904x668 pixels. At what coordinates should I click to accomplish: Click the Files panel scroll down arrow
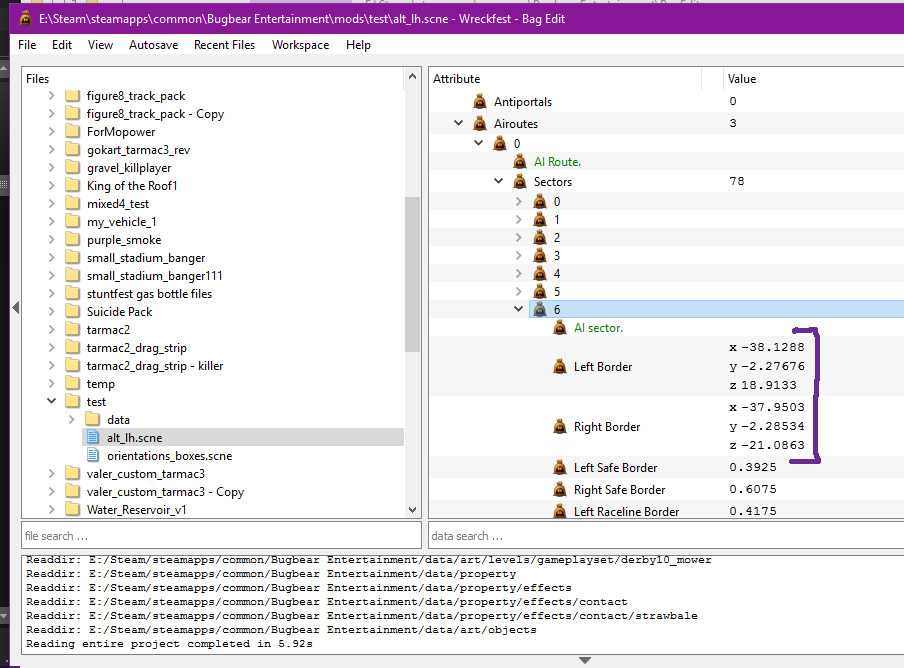tap(412, 510)
